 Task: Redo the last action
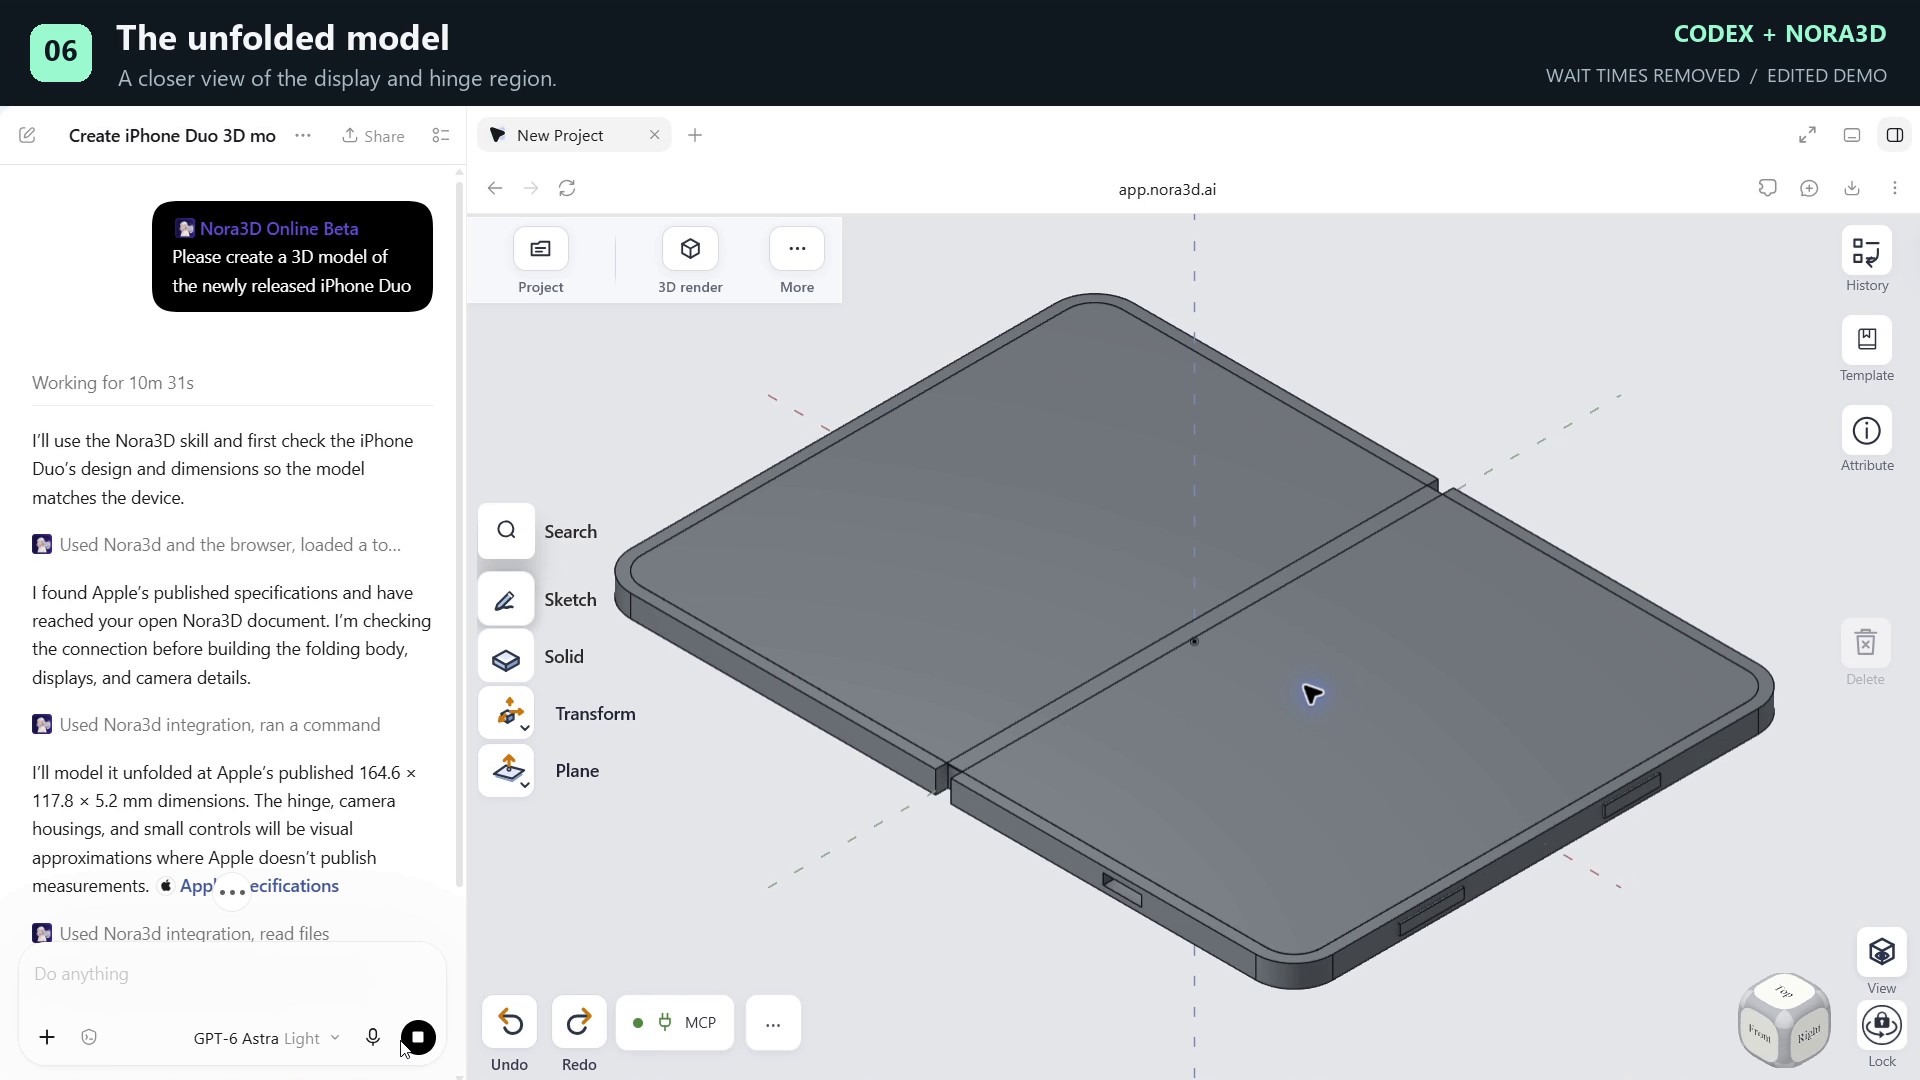coord(579,1023)
